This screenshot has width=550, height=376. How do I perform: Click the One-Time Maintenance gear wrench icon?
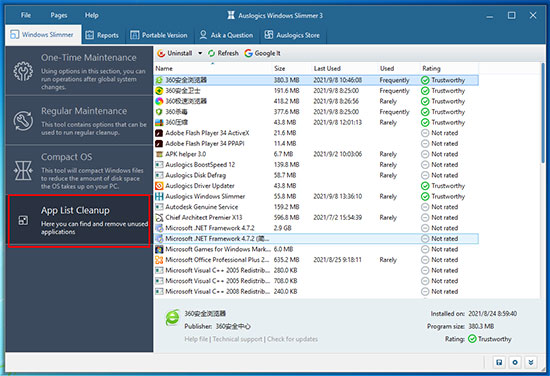point(23,71)
